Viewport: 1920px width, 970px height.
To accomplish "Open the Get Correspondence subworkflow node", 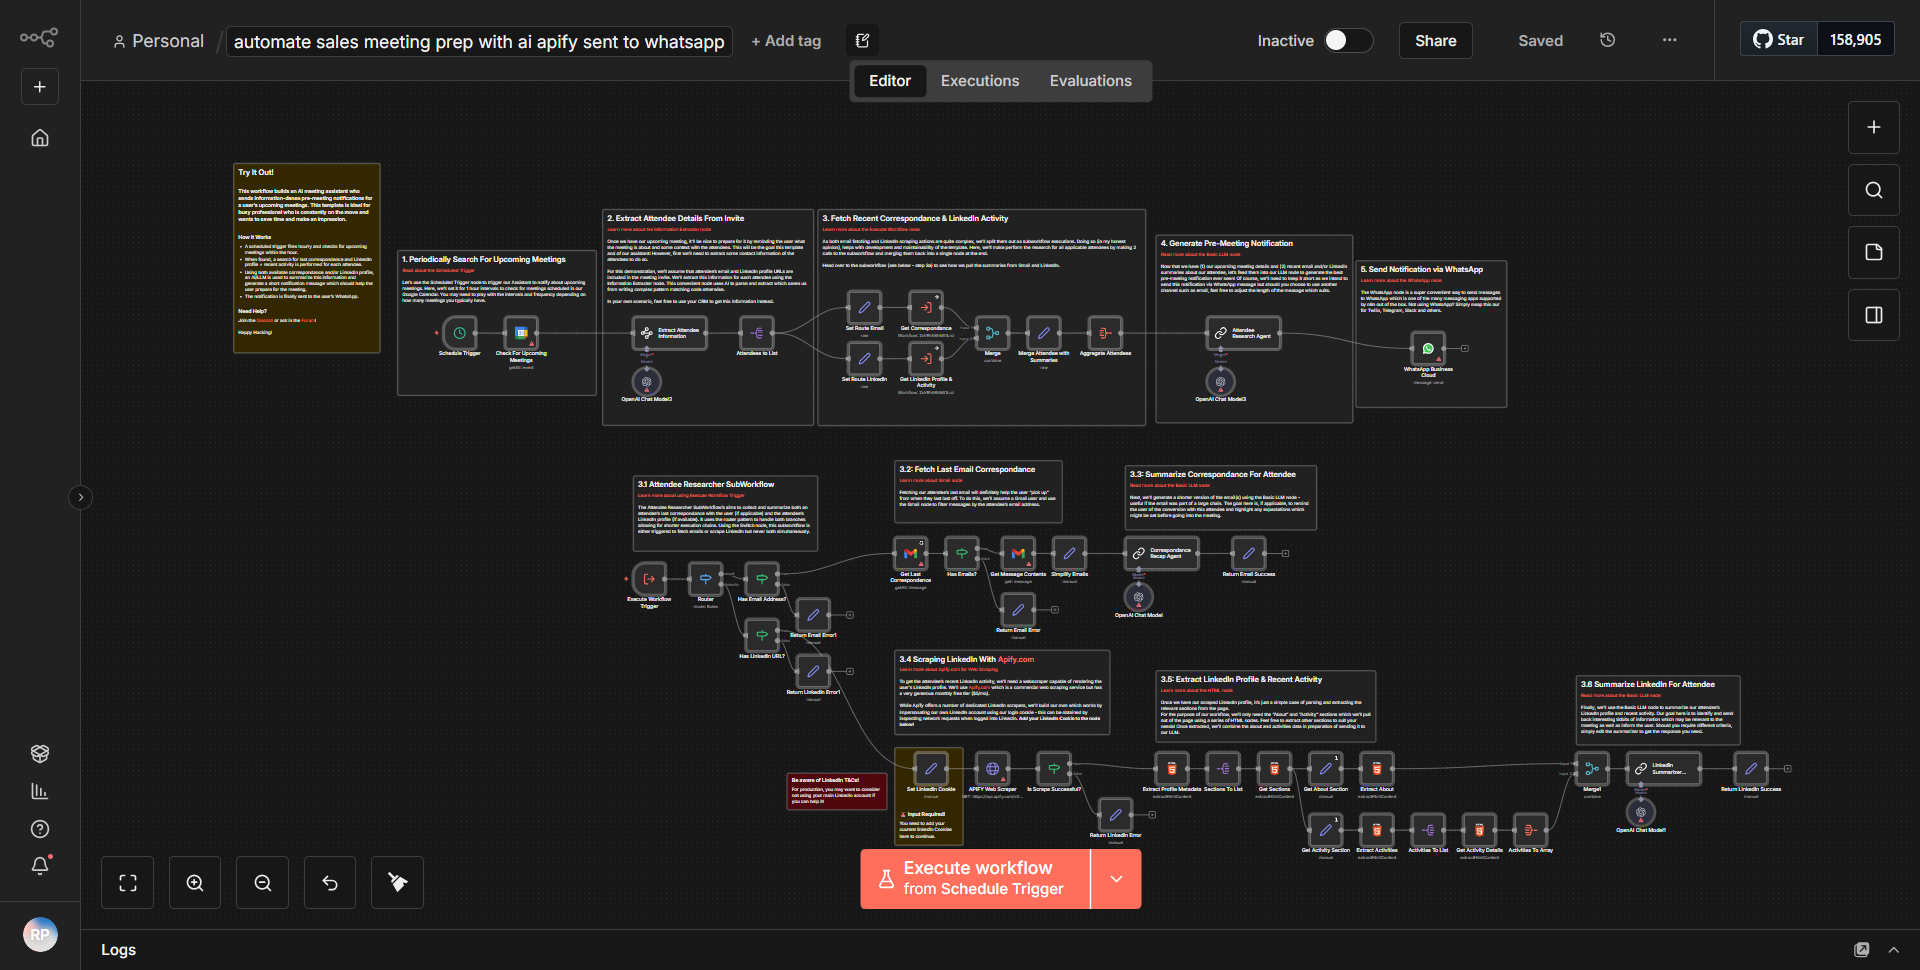I will (x=926, y=308).
